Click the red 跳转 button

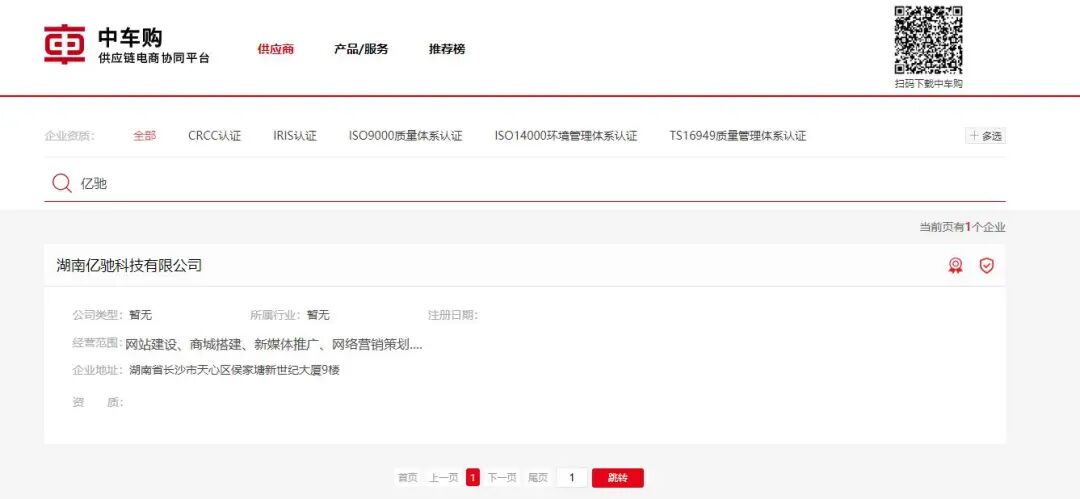(x=618, y=478)
